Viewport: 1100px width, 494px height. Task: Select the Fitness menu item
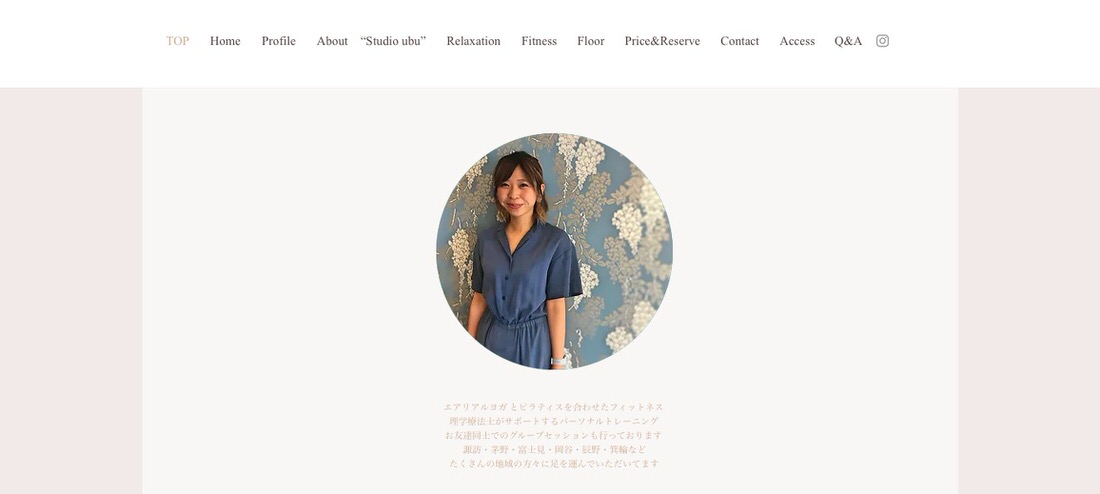coord(539,41)
